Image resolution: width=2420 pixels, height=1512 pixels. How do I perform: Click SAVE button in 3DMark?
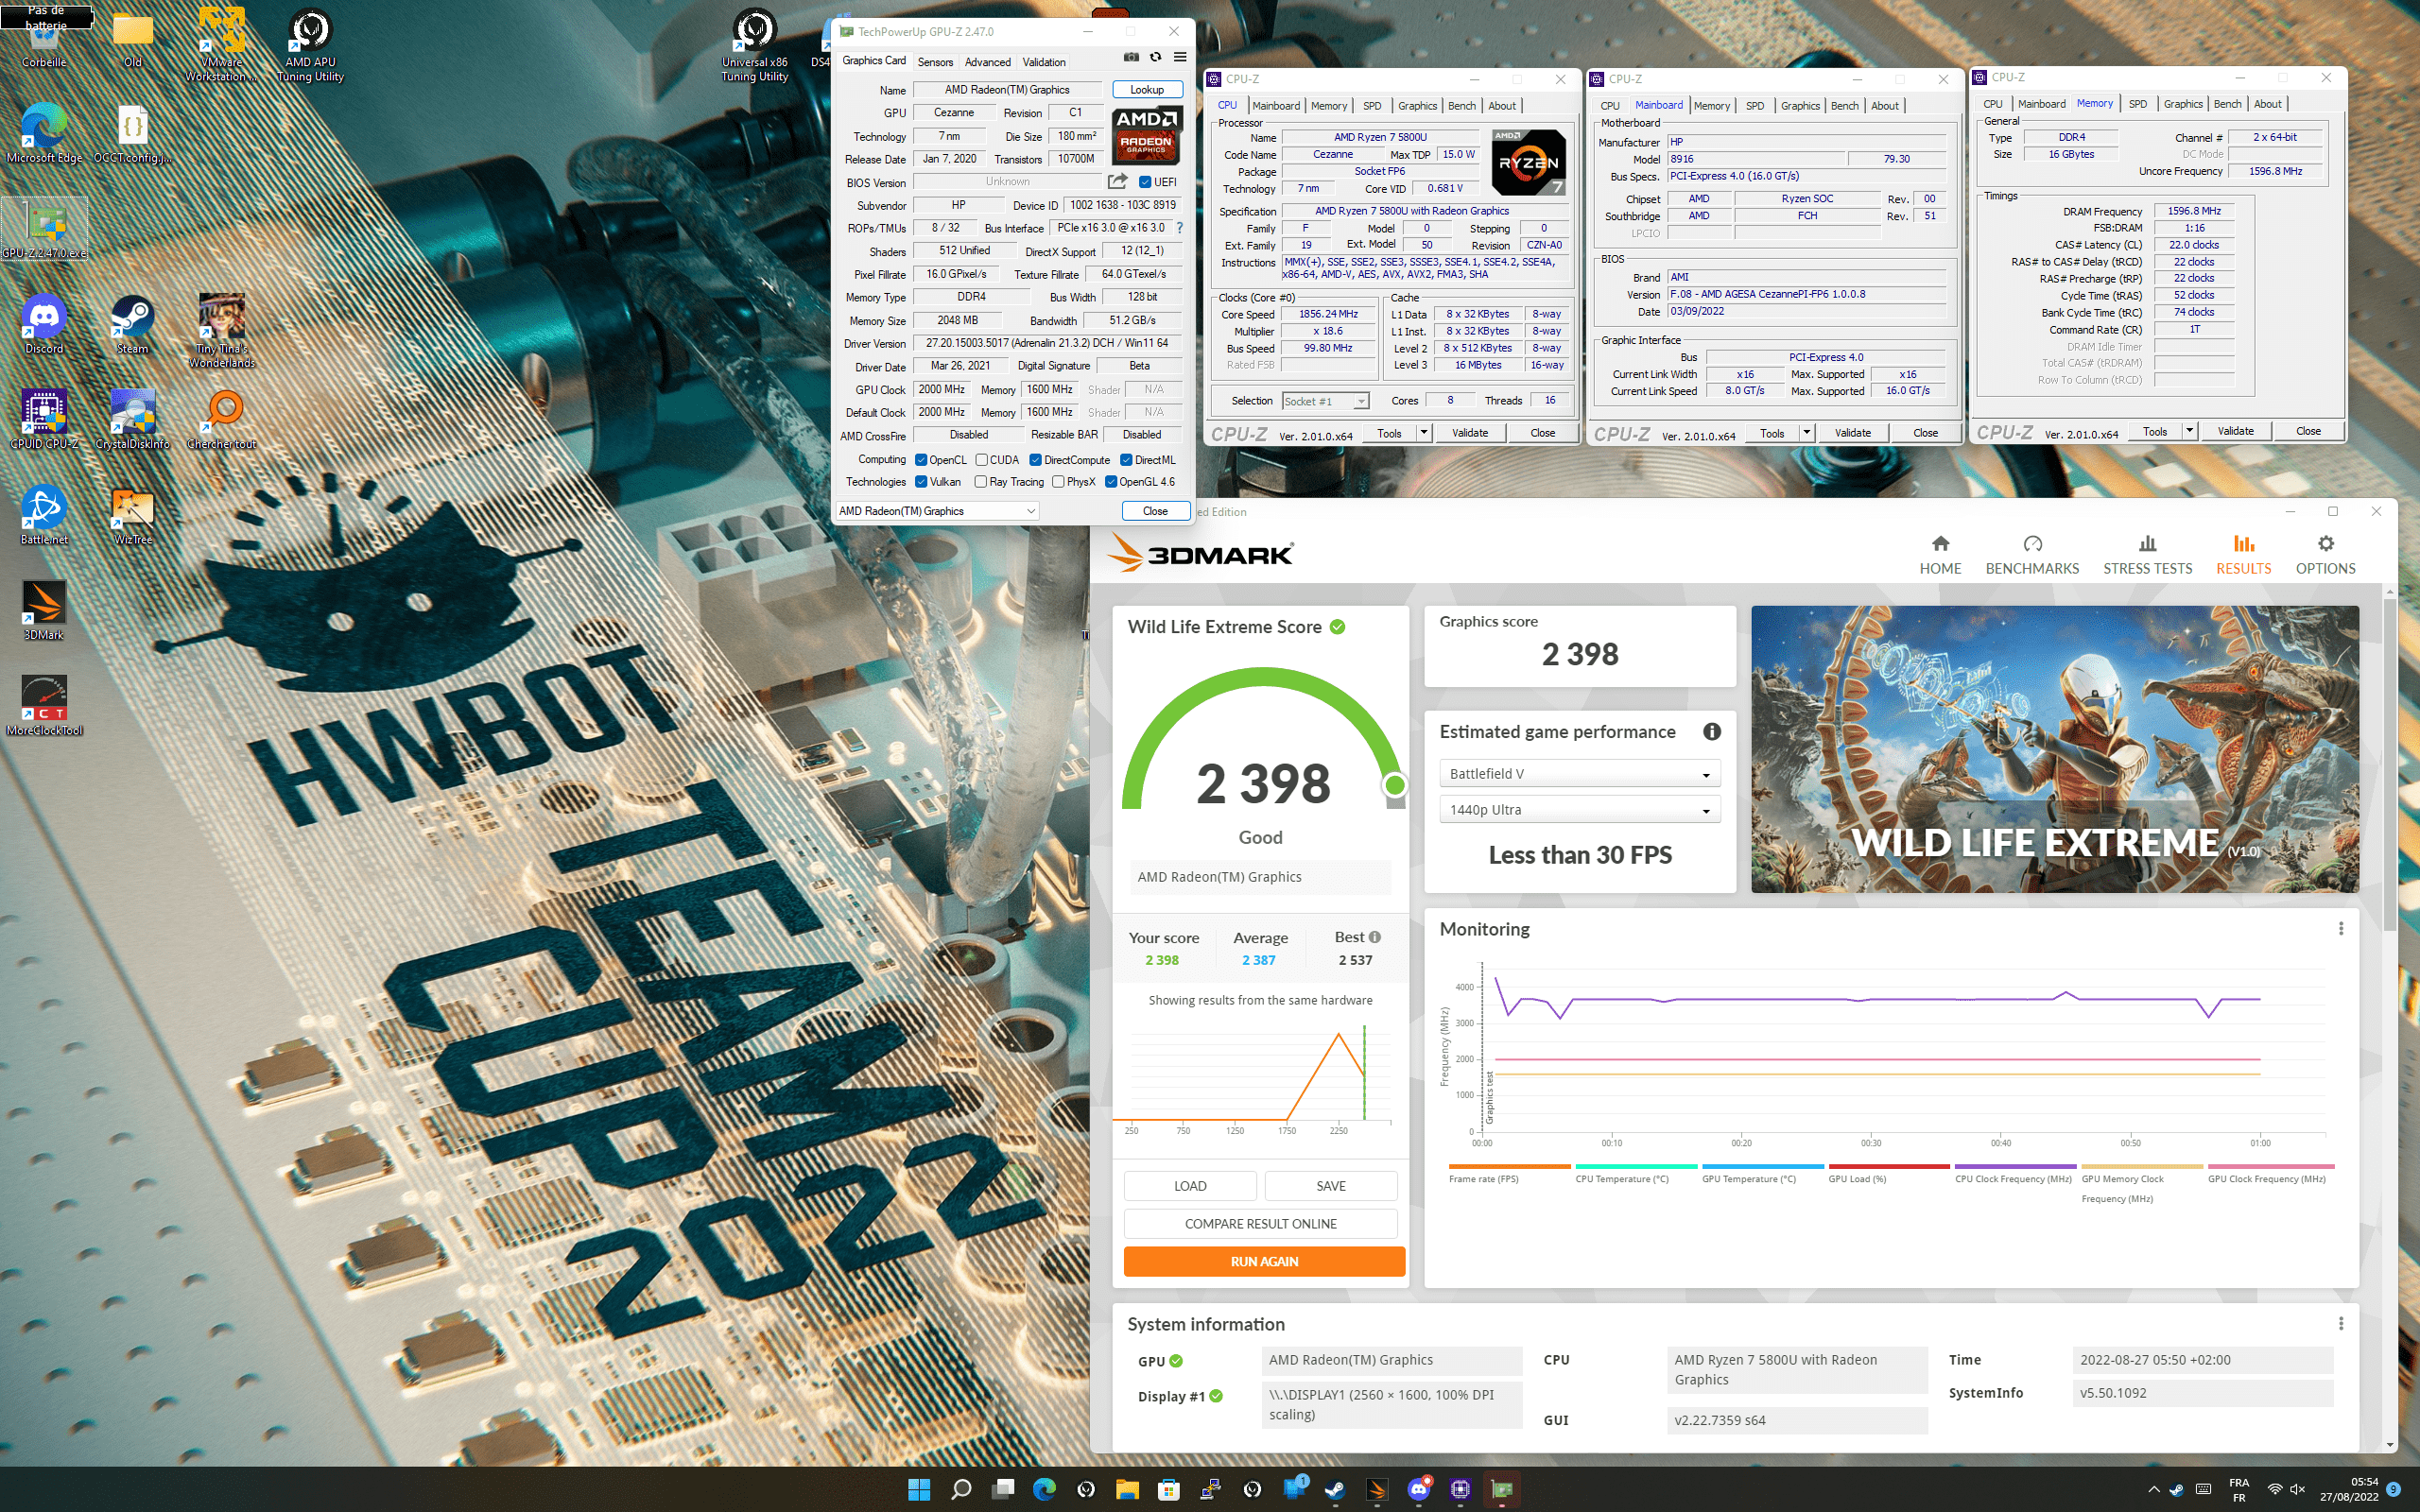click(x=1331, y=1186)
